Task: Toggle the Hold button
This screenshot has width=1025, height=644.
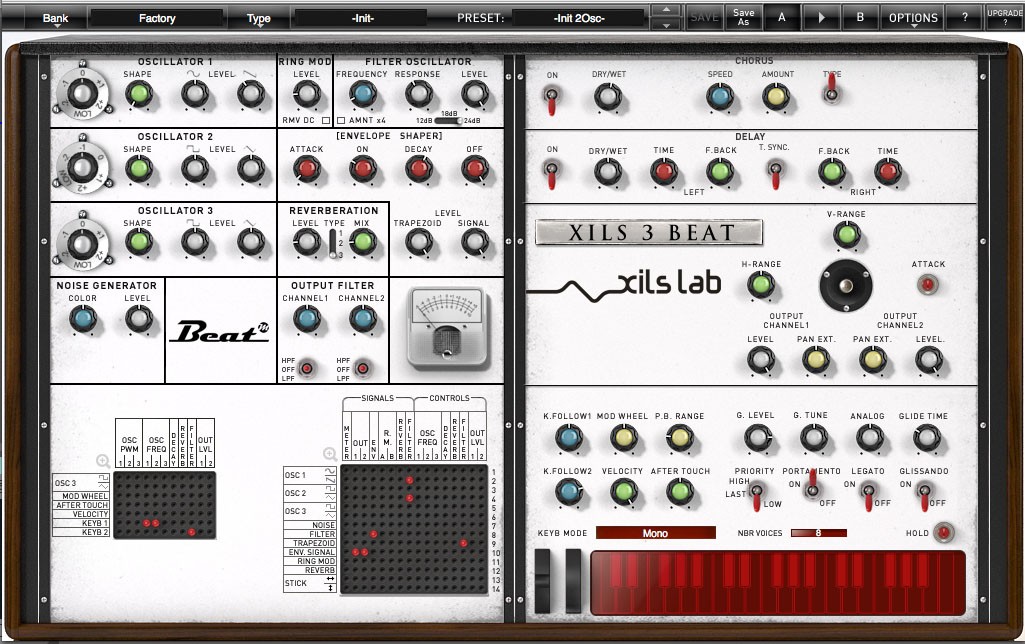Action: click(x=943, y=533)
